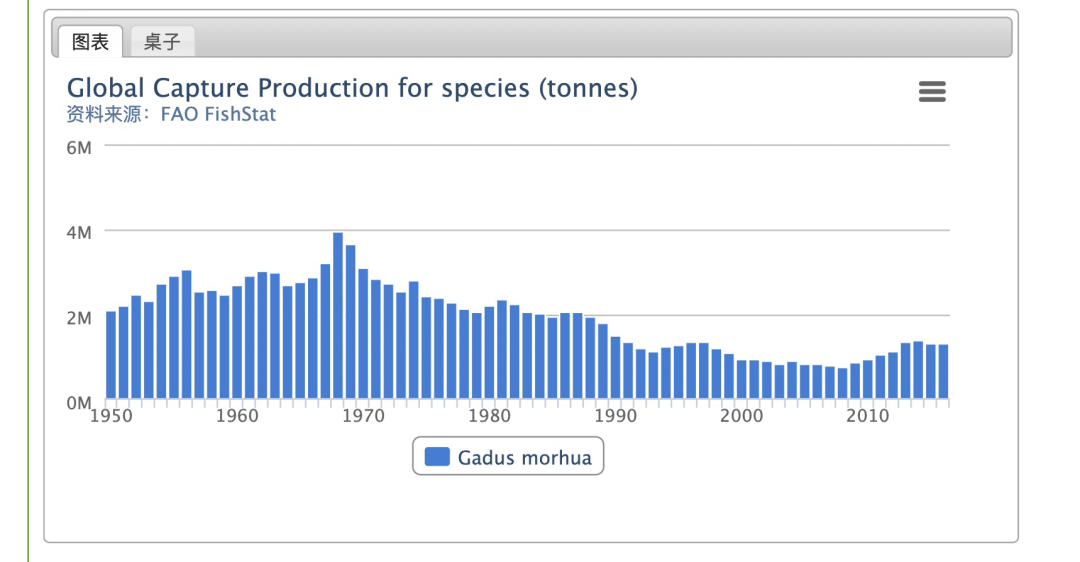The width and height of the screenshot is (1080, 562).
Task: Select the bar above 1970 label
Action: click(363, 333)
